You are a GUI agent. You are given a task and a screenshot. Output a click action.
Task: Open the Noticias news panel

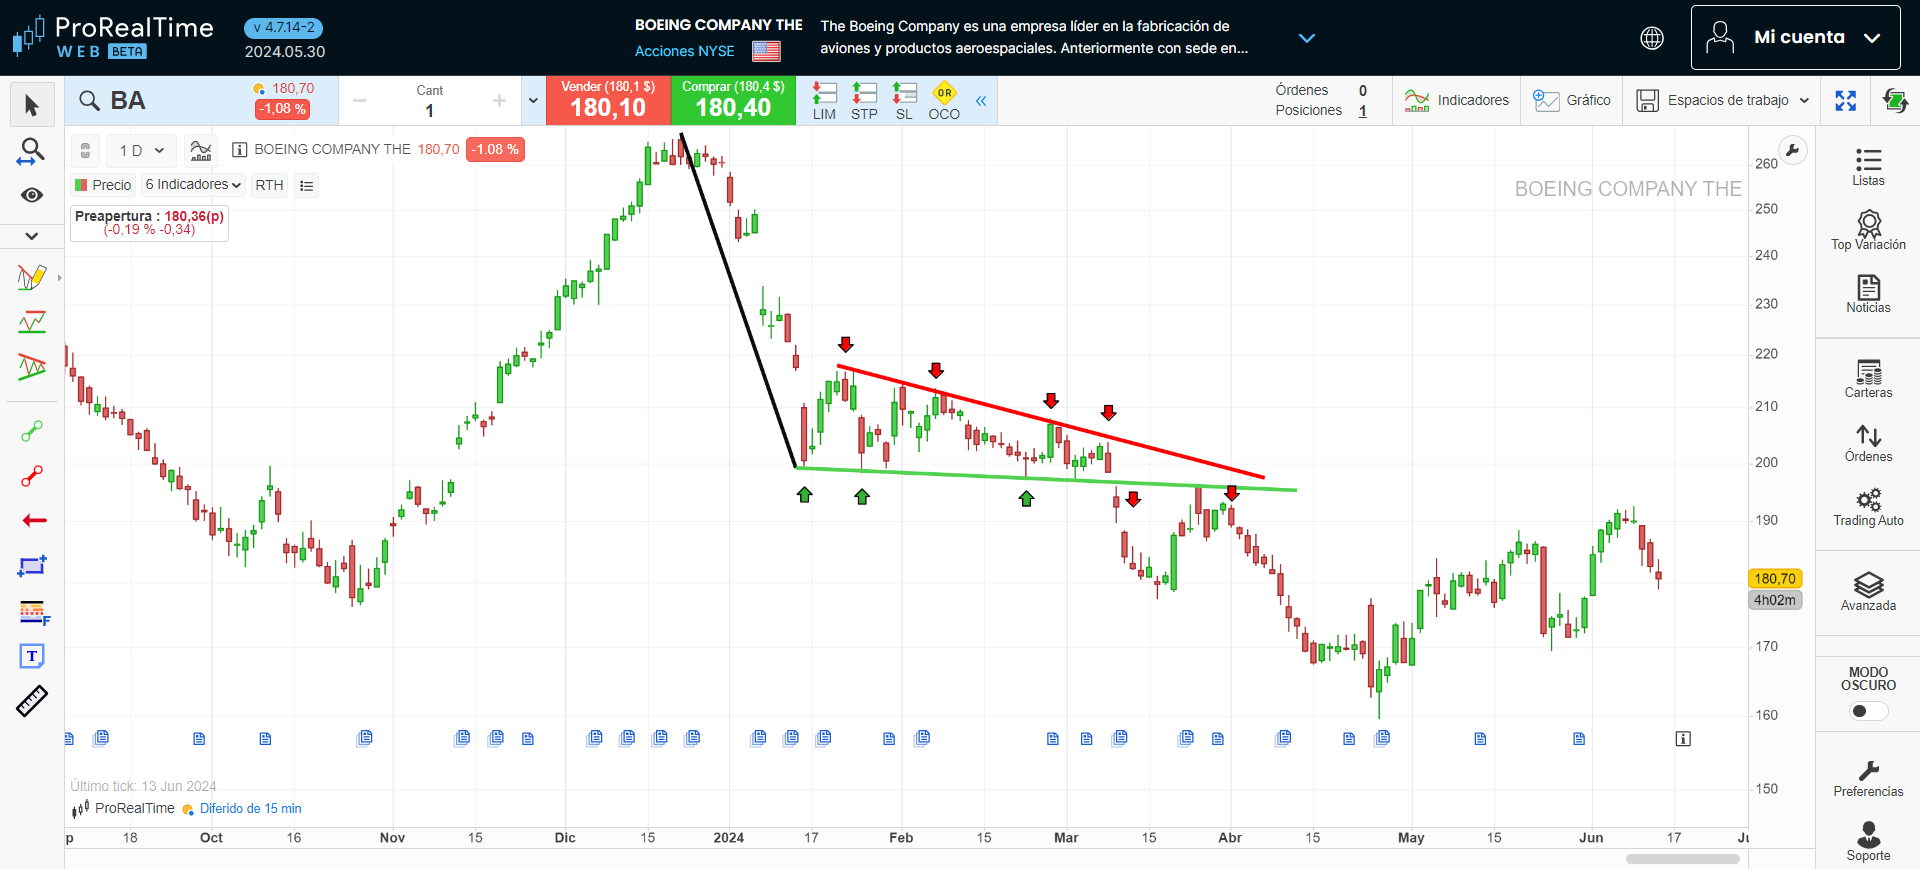pos(1867,294)
